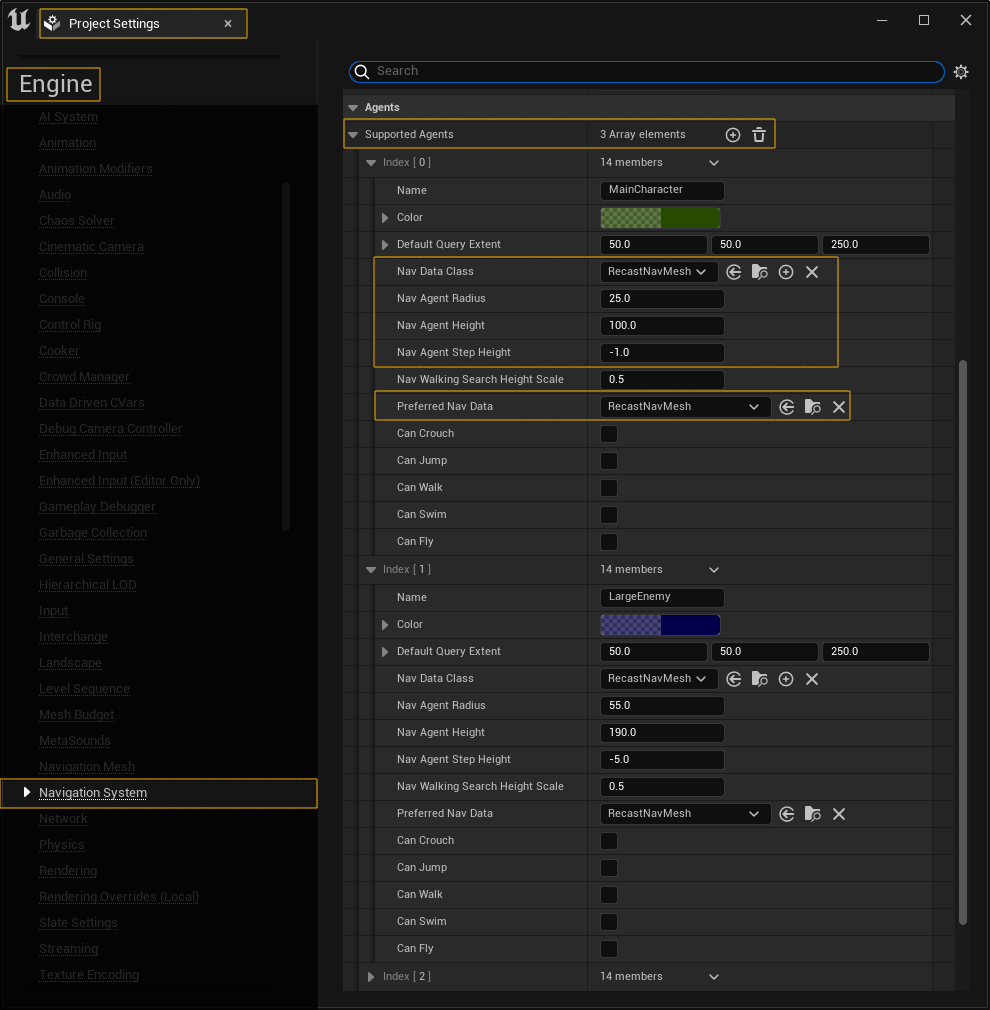The width and height of the screenshot is (990, 1010).
Task: Click the plus icon beside Nav Data Class
Action: tap(786, 271)
